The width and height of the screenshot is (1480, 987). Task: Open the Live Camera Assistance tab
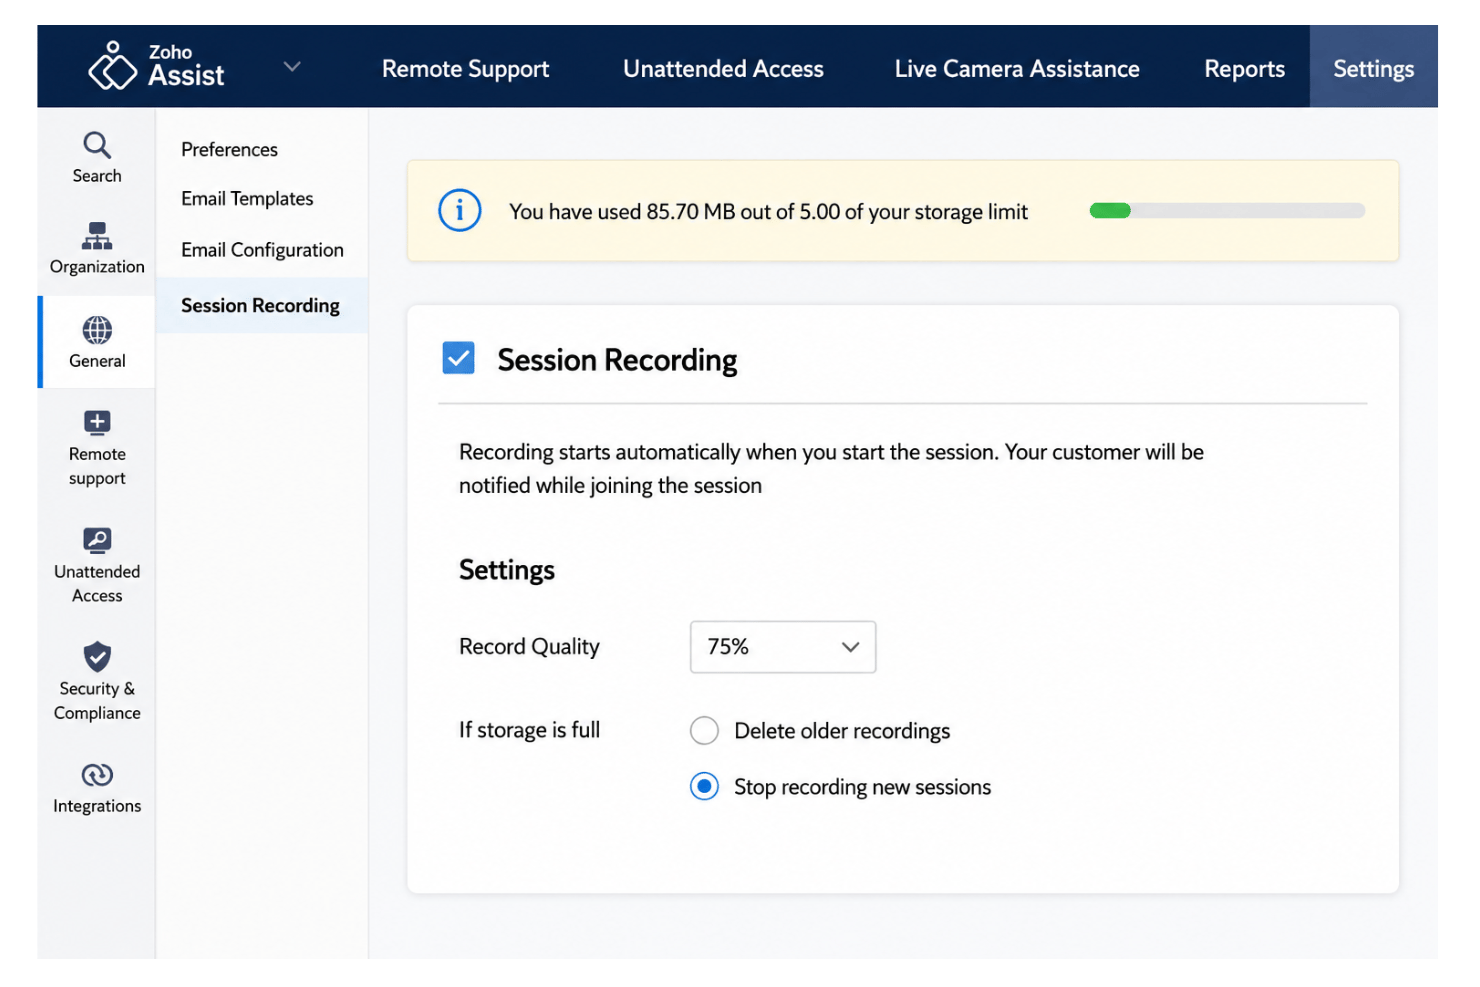[x=1017, y=69]
